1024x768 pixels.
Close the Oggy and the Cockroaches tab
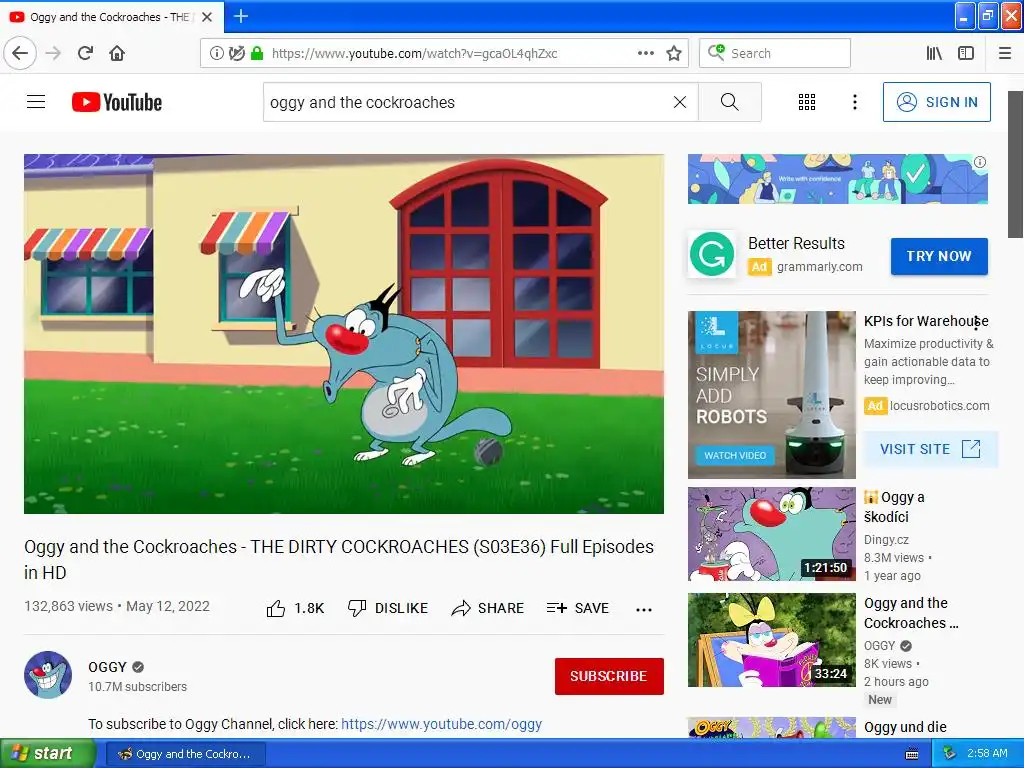pyautogui.click(x=207, y=17)
